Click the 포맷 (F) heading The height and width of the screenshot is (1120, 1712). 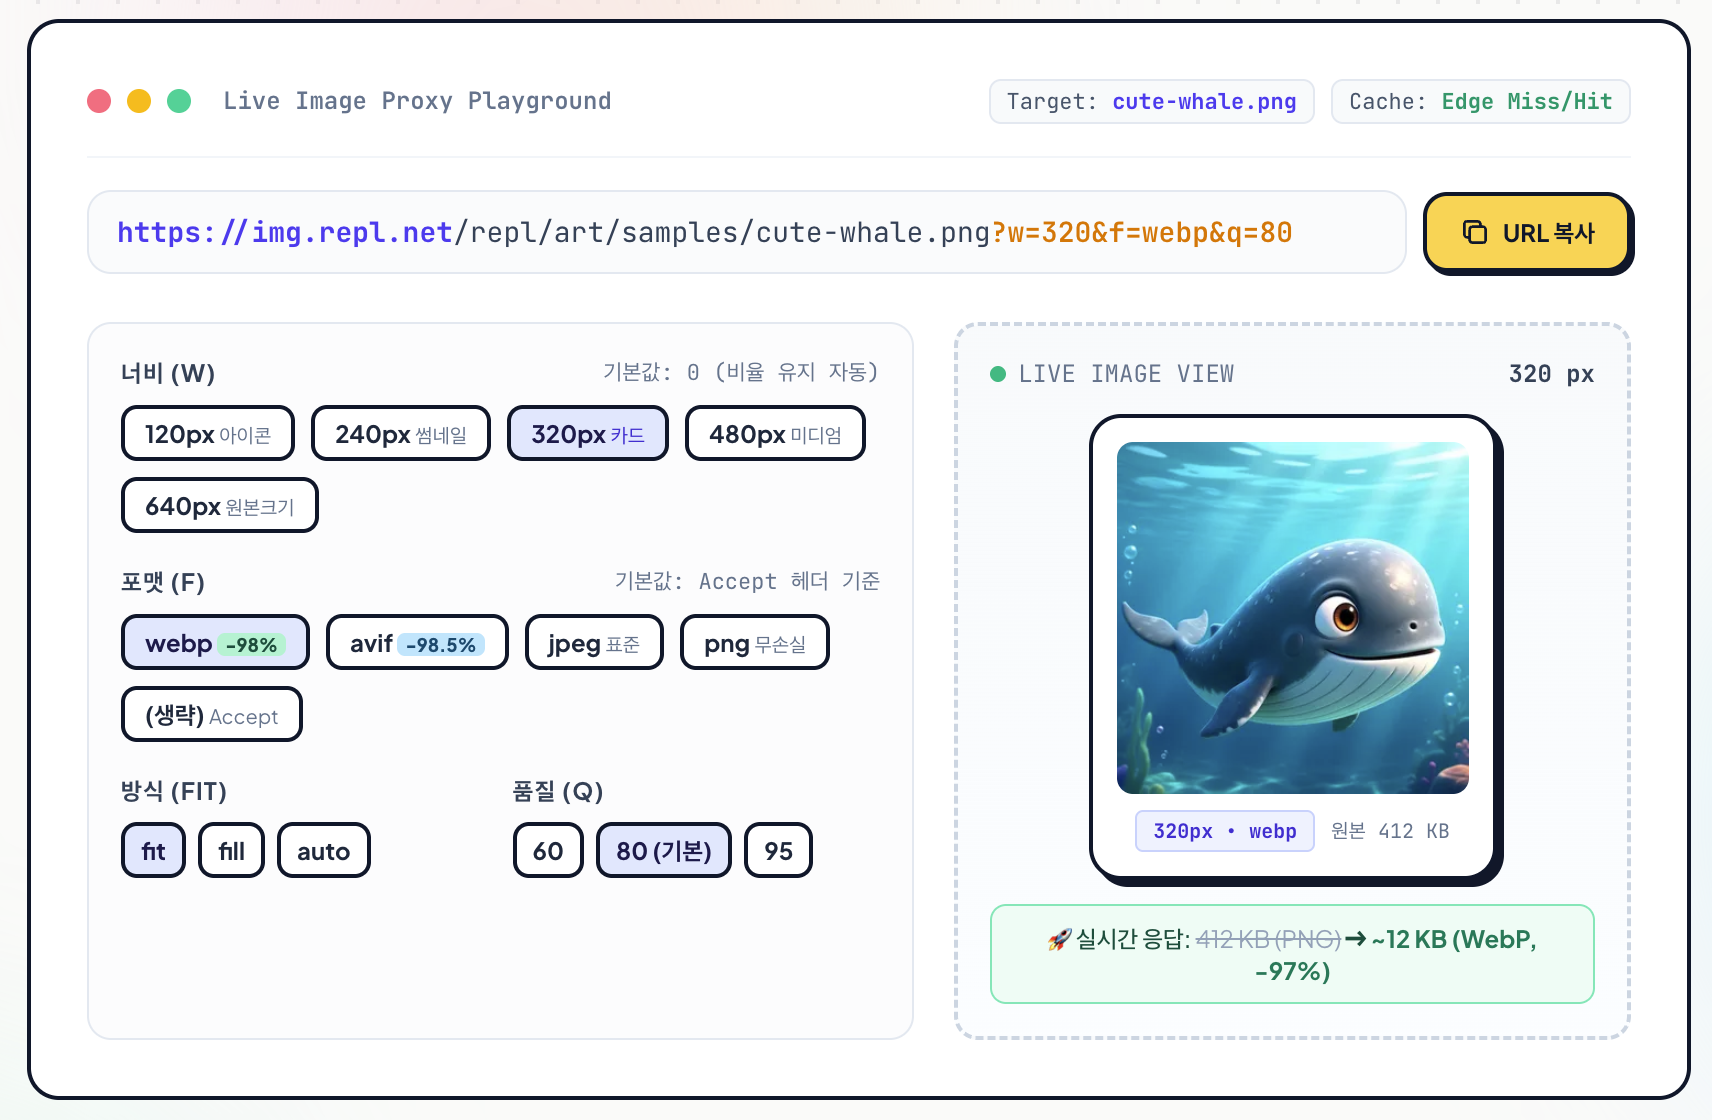tap(163, 582)
